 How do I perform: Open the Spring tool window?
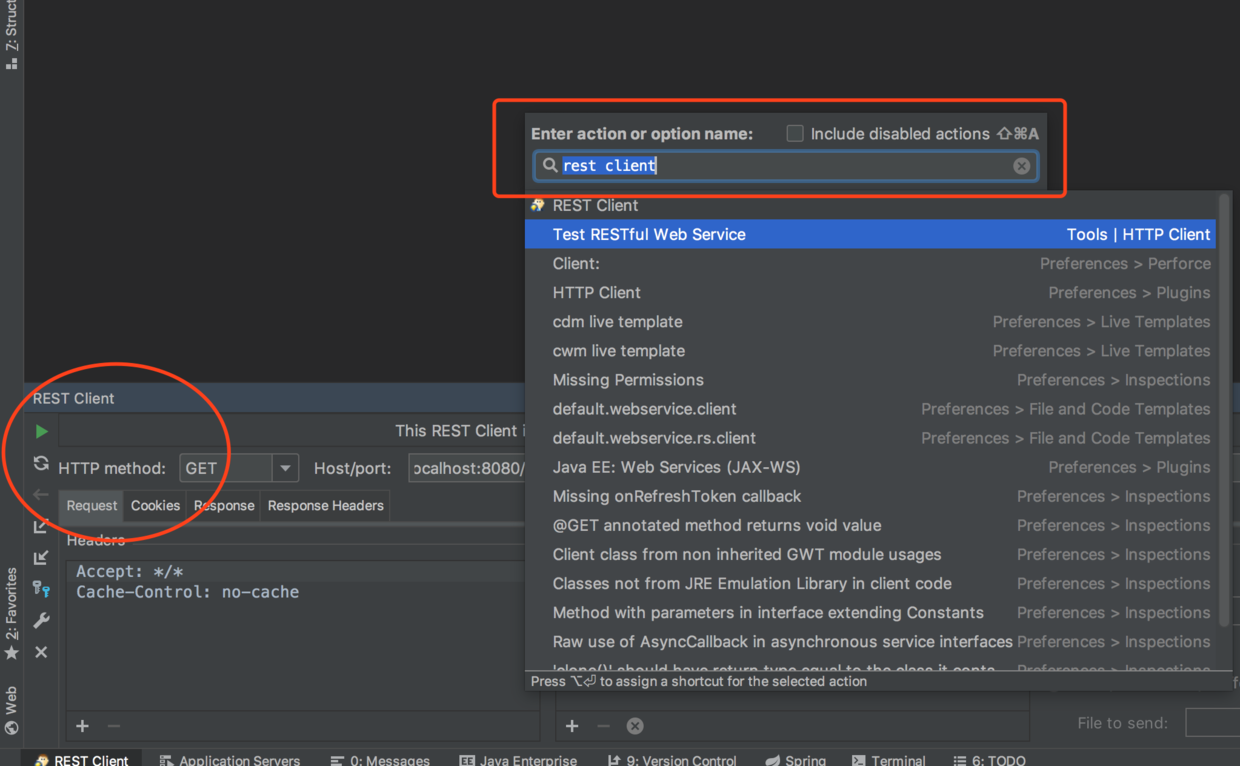[x=796, y=760]
